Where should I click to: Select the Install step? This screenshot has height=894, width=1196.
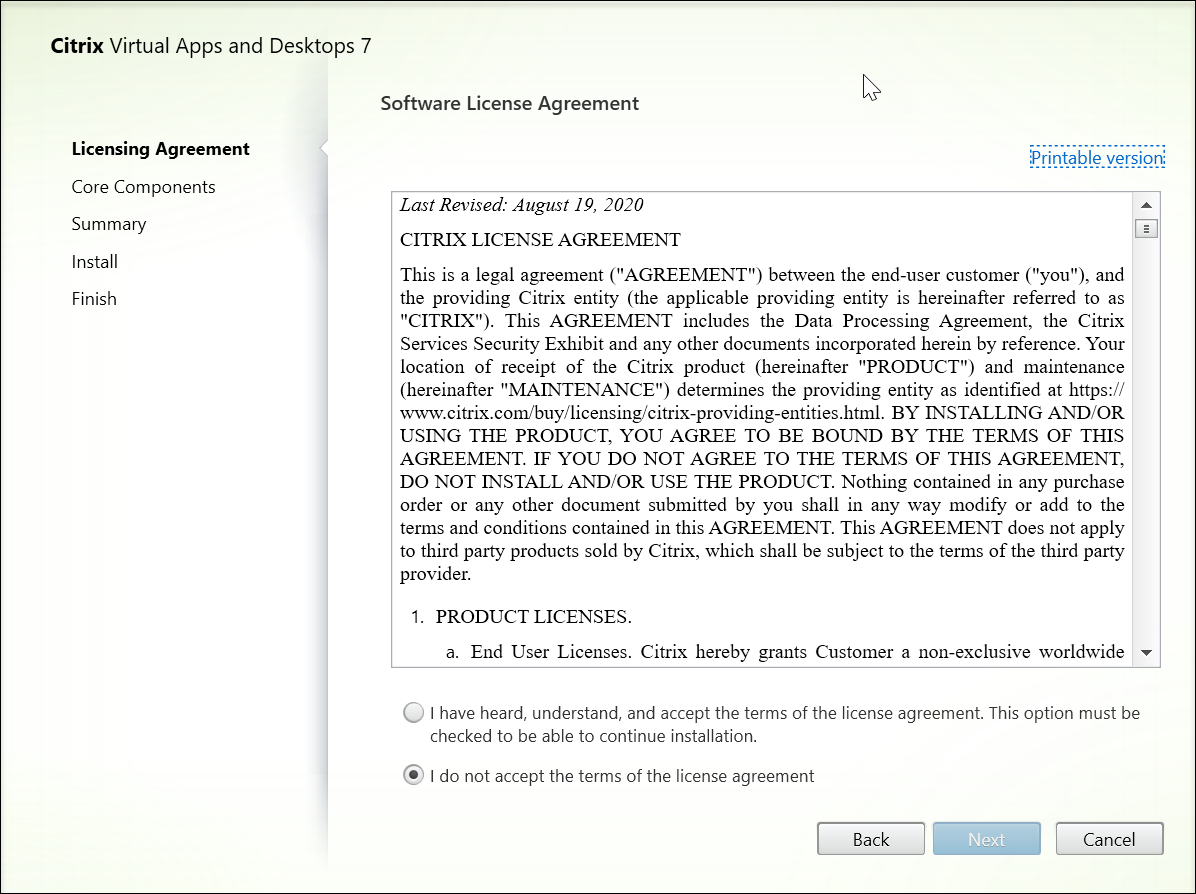click(94, 261)
